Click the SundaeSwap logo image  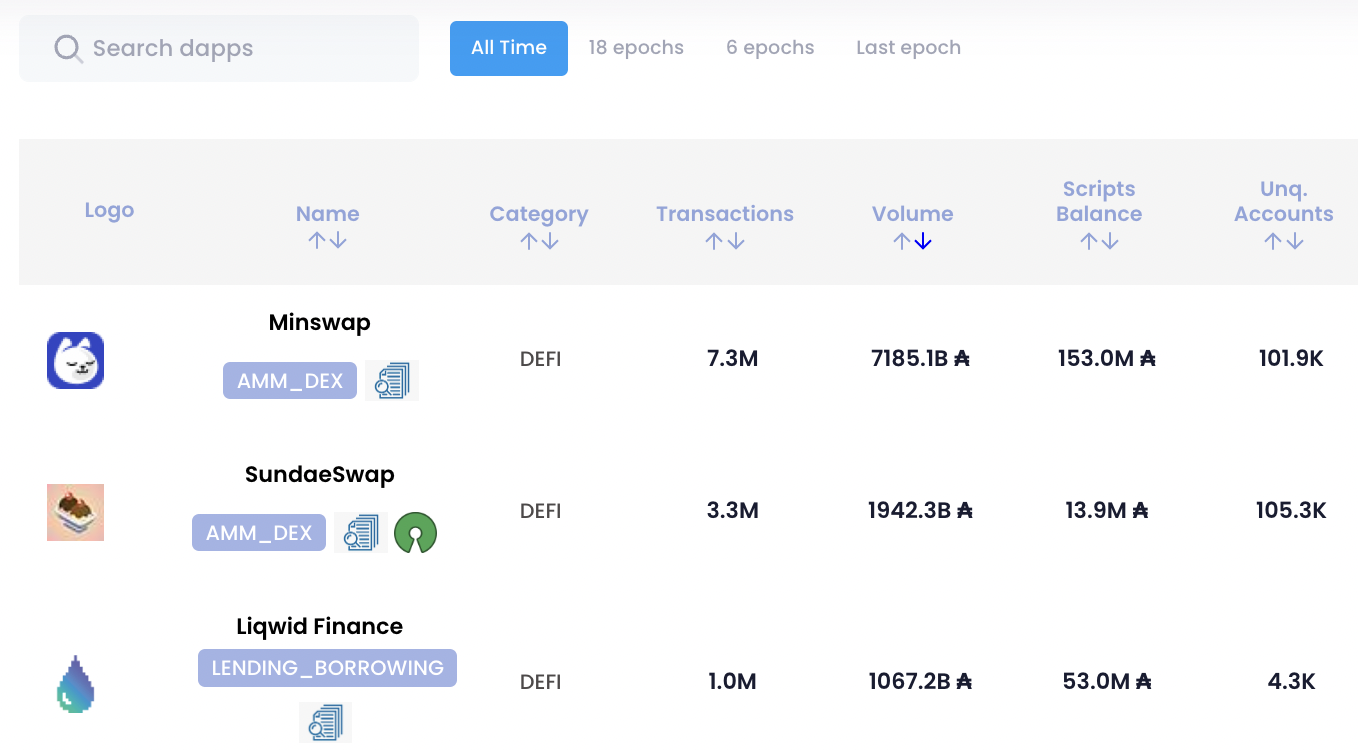[75, 512]
